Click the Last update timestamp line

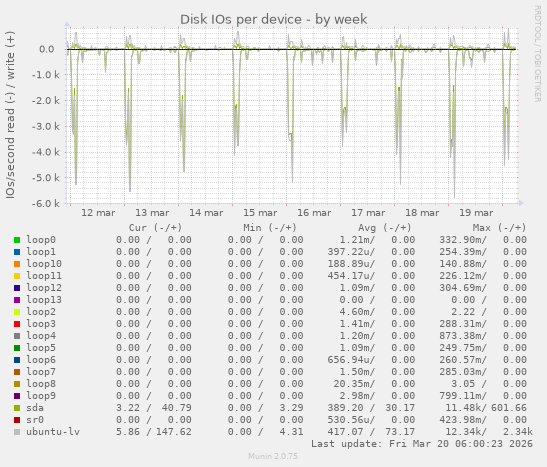[422, 444]
